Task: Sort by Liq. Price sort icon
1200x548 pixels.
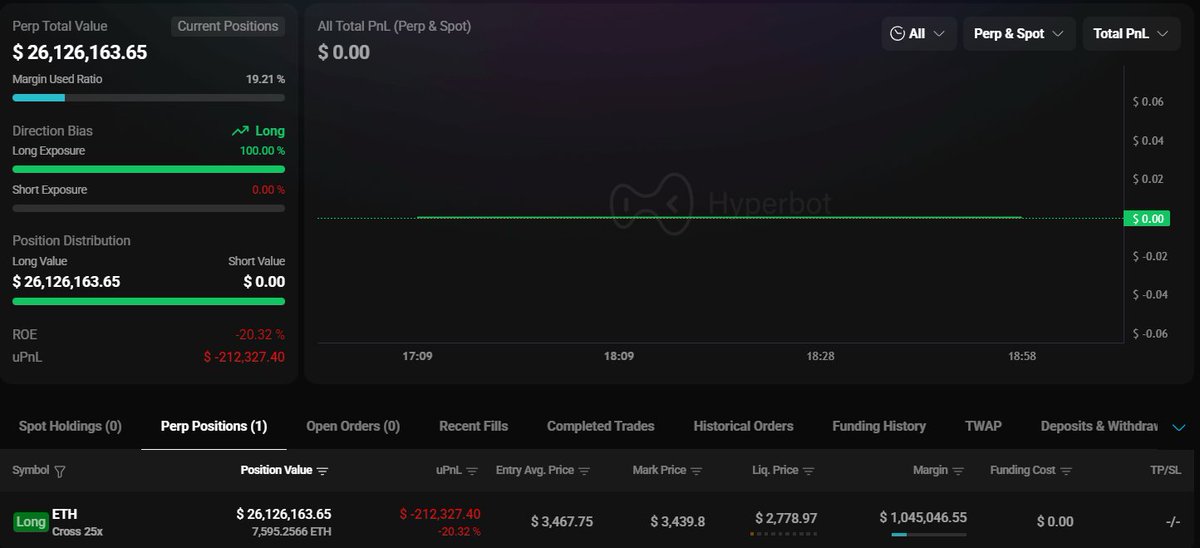Action: pyautogui.click(x=808, y=471)
